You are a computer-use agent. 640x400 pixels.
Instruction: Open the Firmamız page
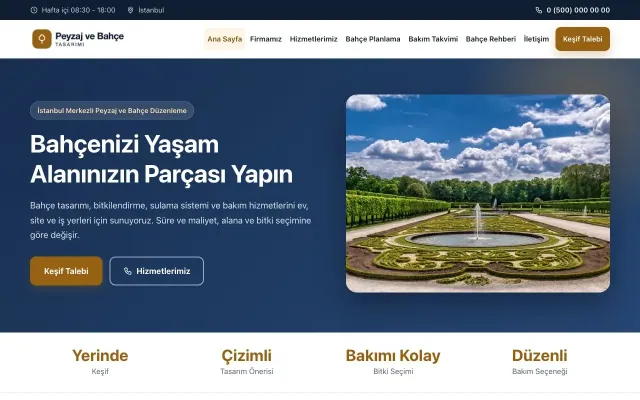click(x=266, y=39)
